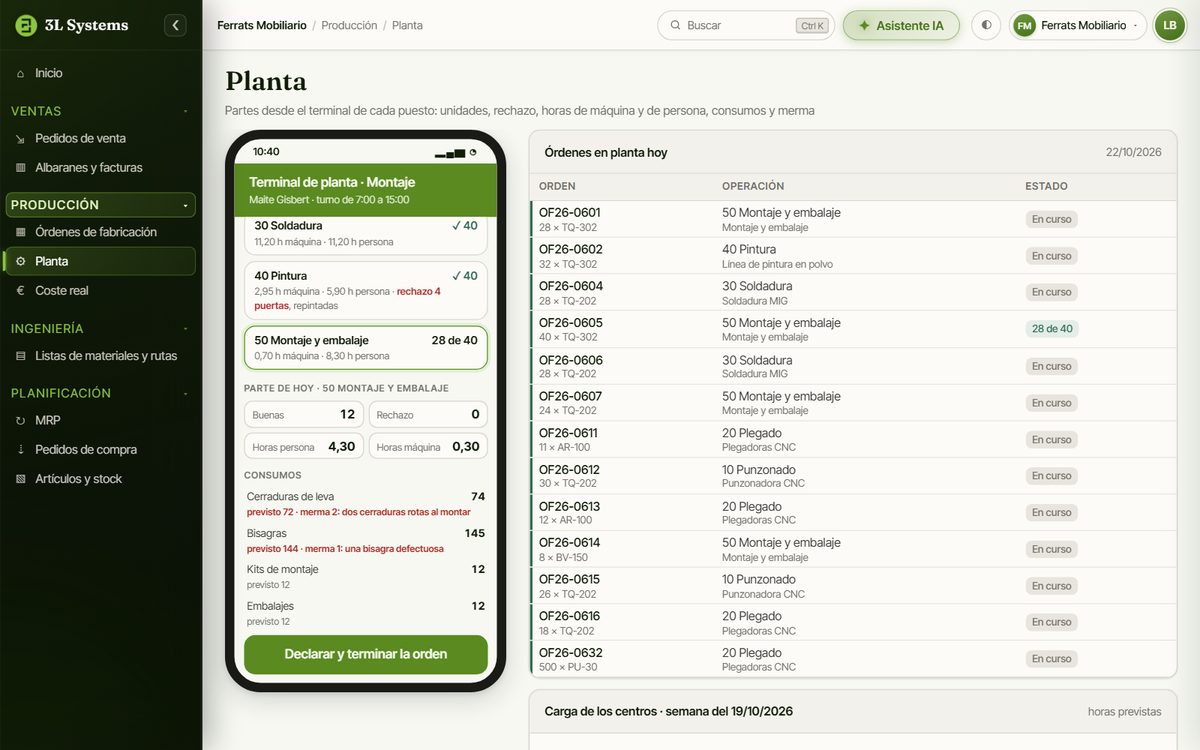Click the euro icon for Coste real
This screenshot has height=750, width=1200.
pyautogui.click(x=21, y=290)
